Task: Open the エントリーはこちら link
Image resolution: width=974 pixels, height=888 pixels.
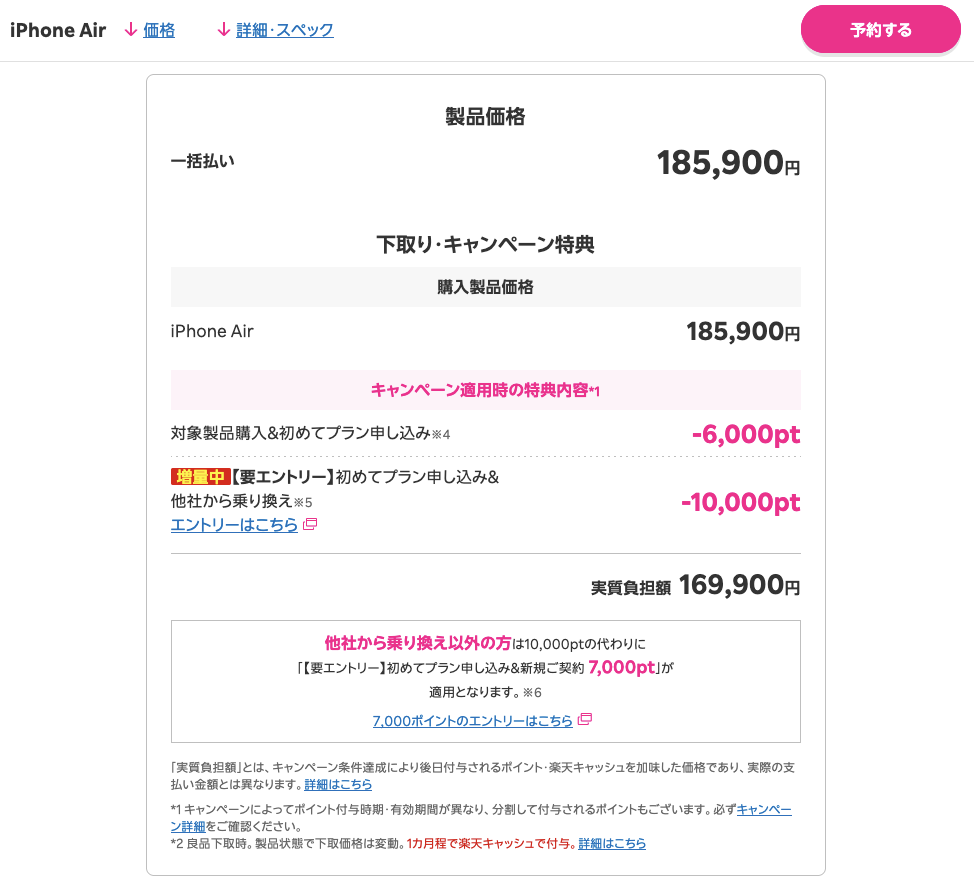Action: pos(234,525)
